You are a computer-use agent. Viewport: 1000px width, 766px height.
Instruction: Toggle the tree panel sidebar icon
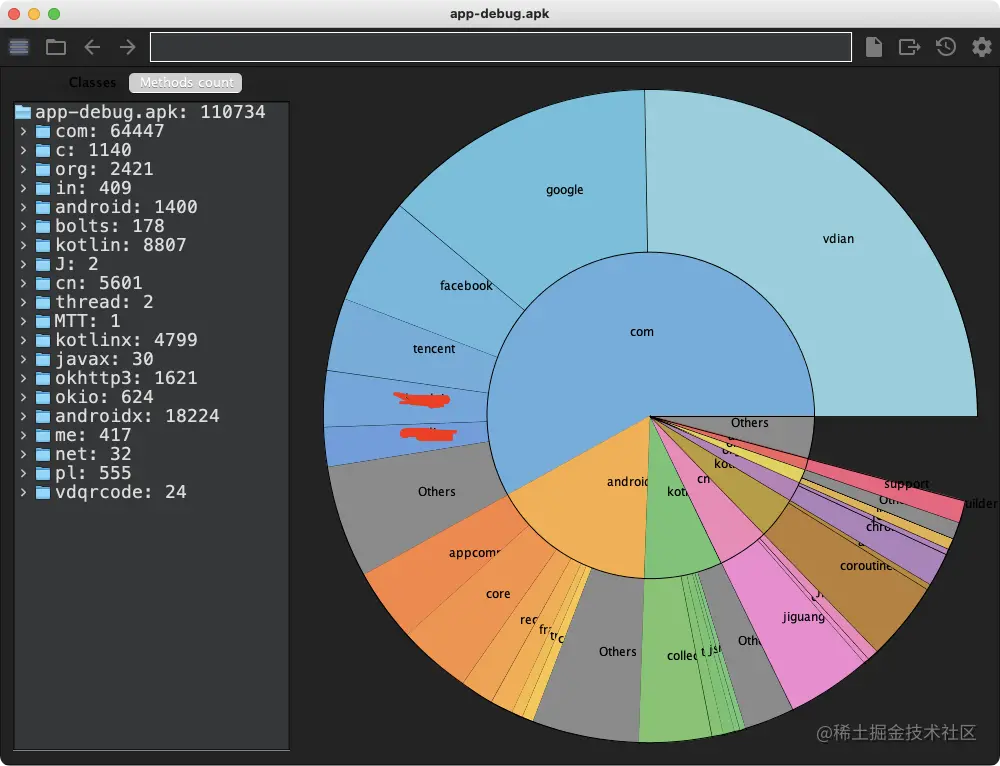19,47
